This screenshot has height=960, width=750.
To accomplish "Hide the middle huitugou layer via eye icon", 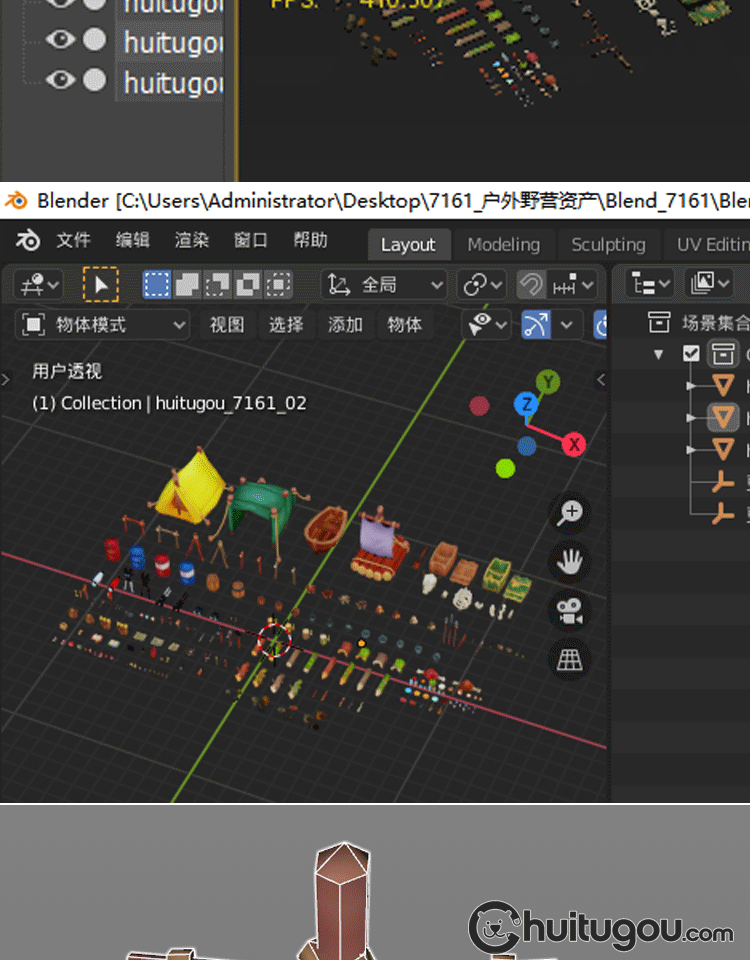I will coord(61,40).
